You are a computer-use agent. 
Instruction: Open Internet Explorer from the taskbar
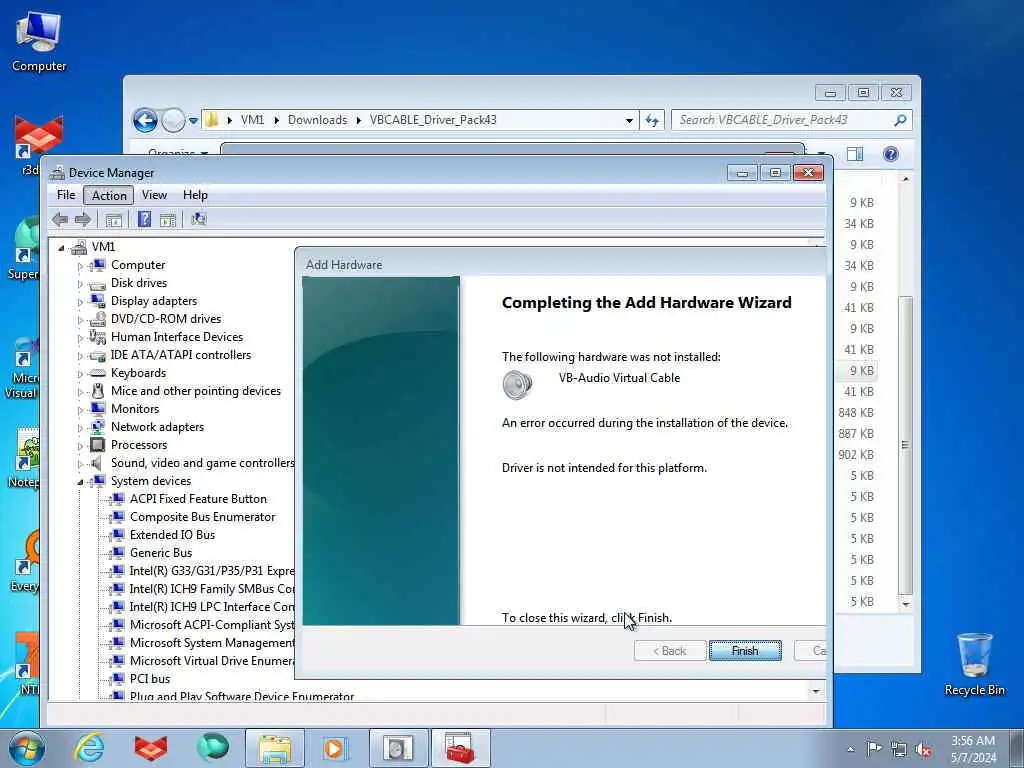89,748
